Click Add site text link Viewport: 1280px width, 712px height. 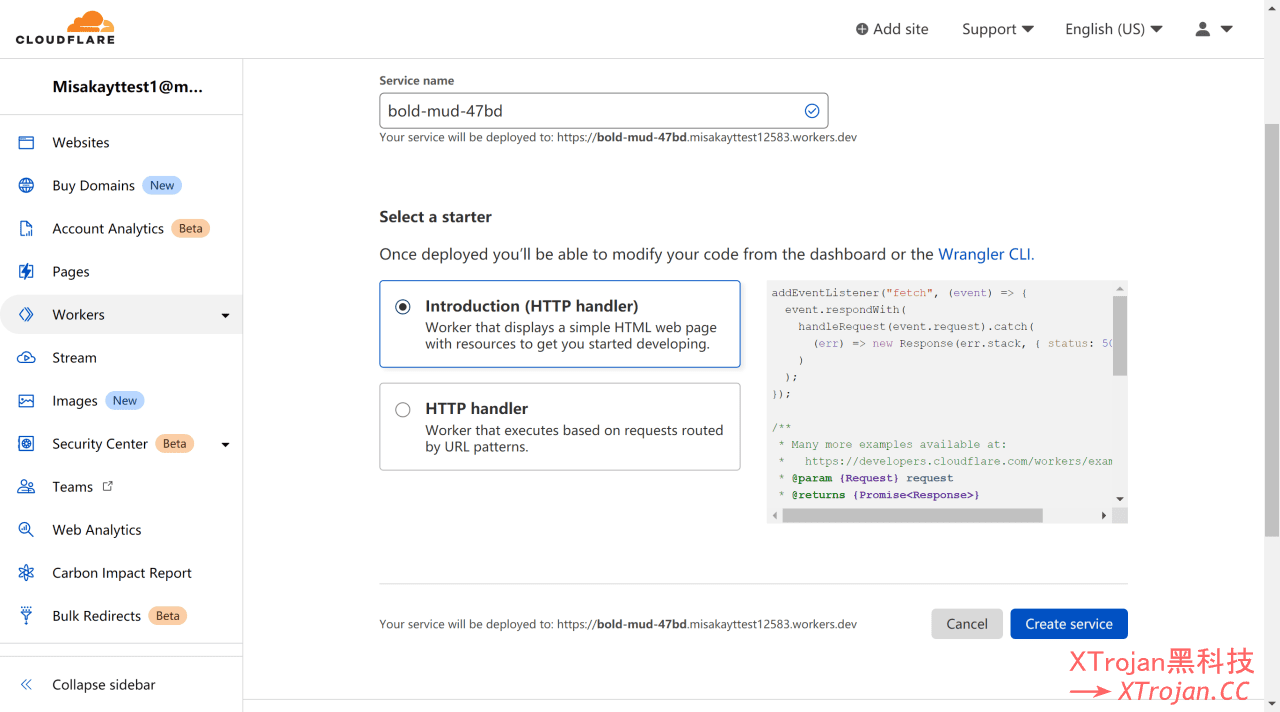(901, 29)
